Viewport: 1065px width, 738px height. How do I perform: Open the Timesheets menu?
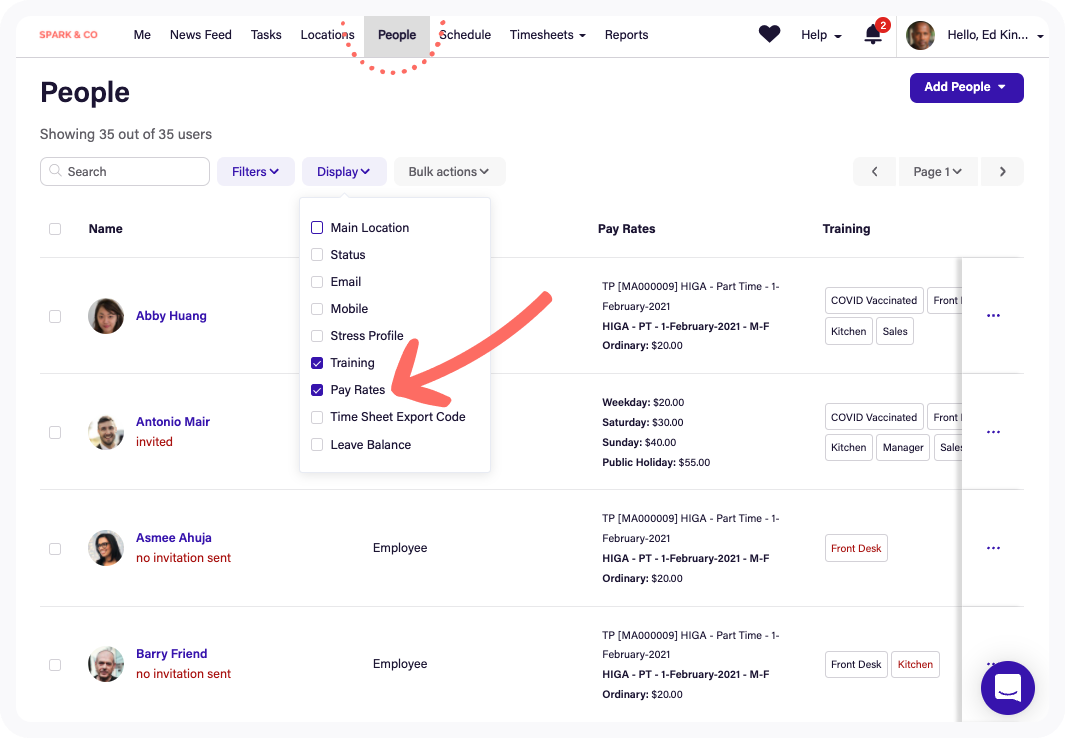(547, 35)
